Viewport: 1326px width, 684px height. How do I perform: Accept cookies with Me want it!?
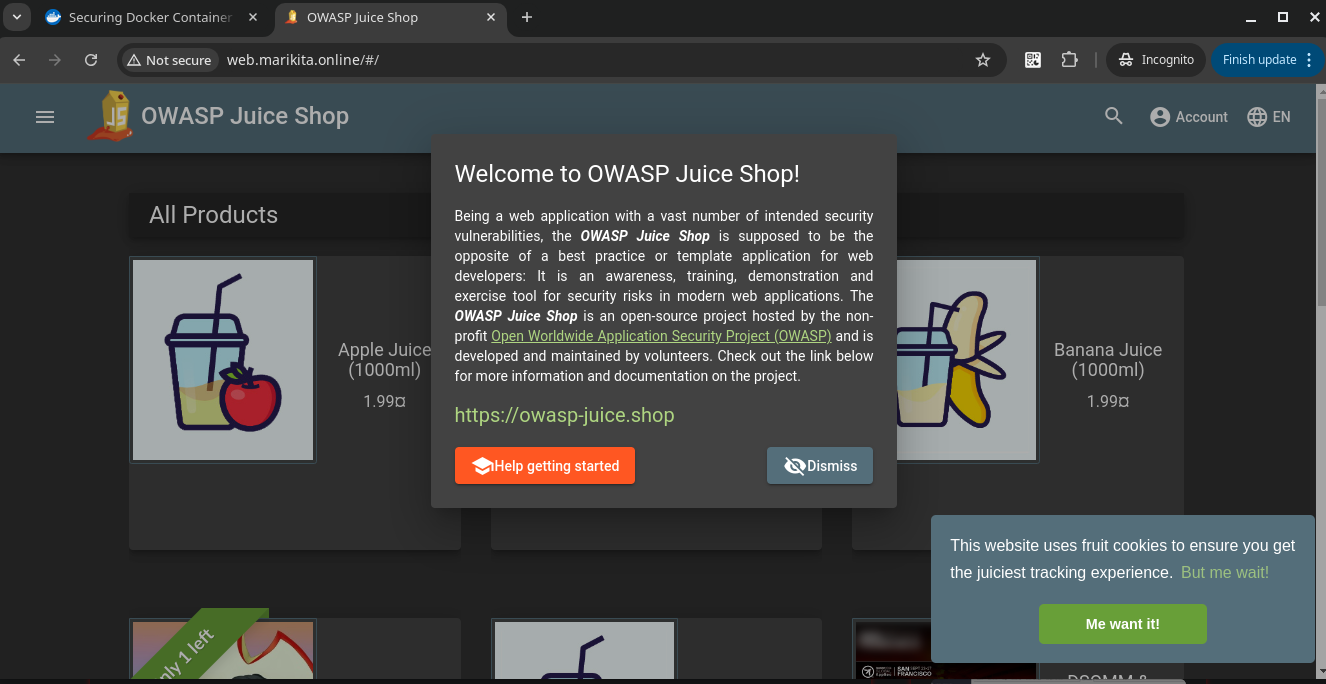(1122, 624)
